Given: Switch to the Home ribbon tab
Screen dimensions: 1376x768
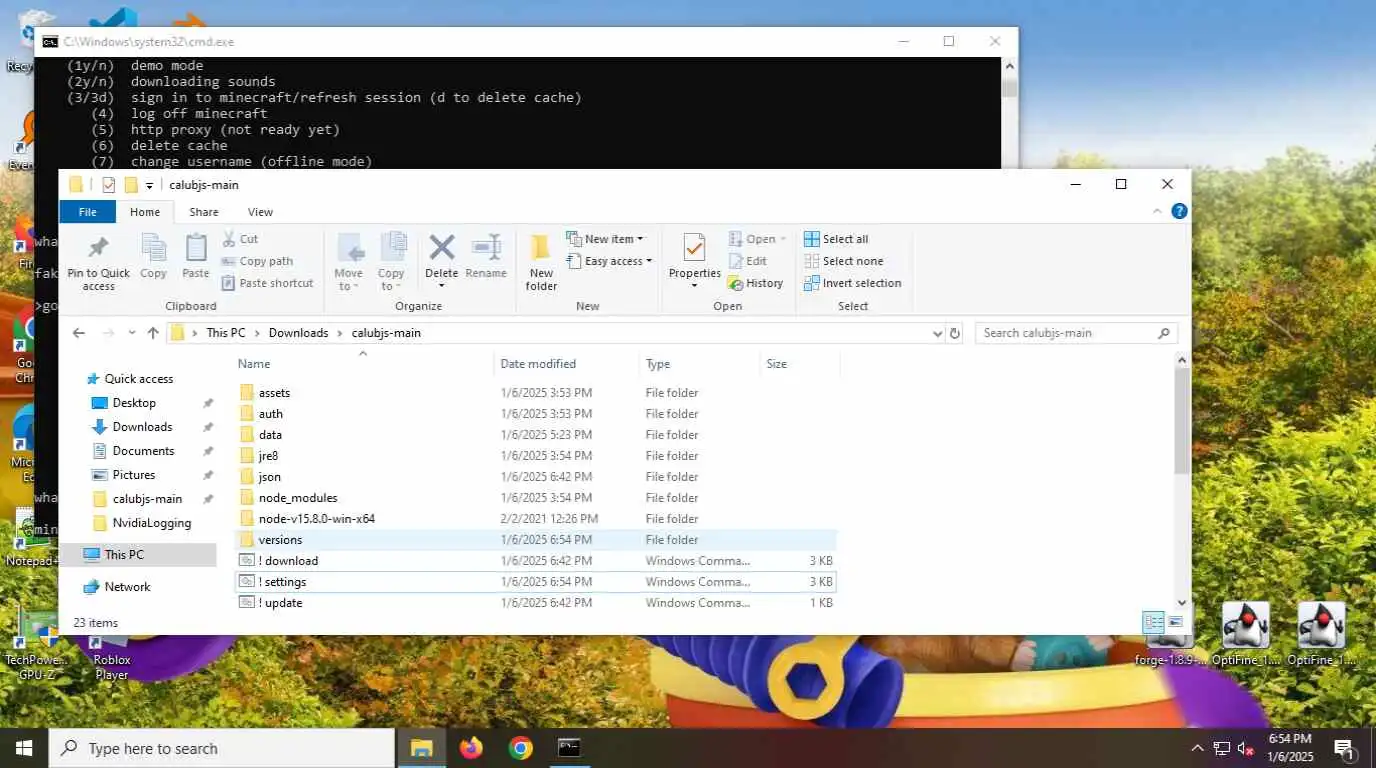Looking at the screenshot, I should (x=145, y=211).
